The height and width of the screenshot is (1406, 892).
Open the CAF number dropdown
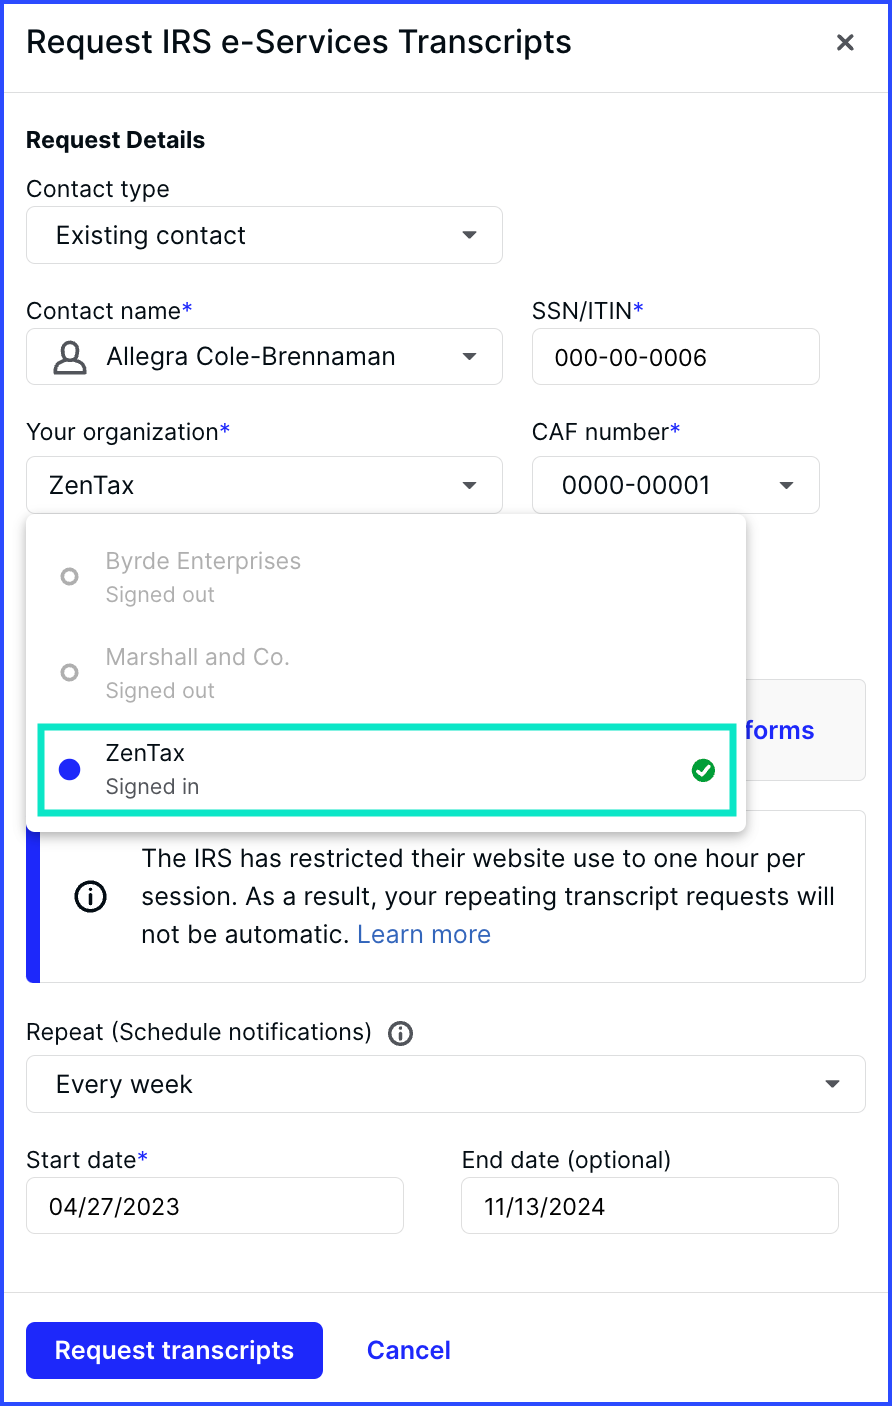pyautogui.click(x=676, y=485)
